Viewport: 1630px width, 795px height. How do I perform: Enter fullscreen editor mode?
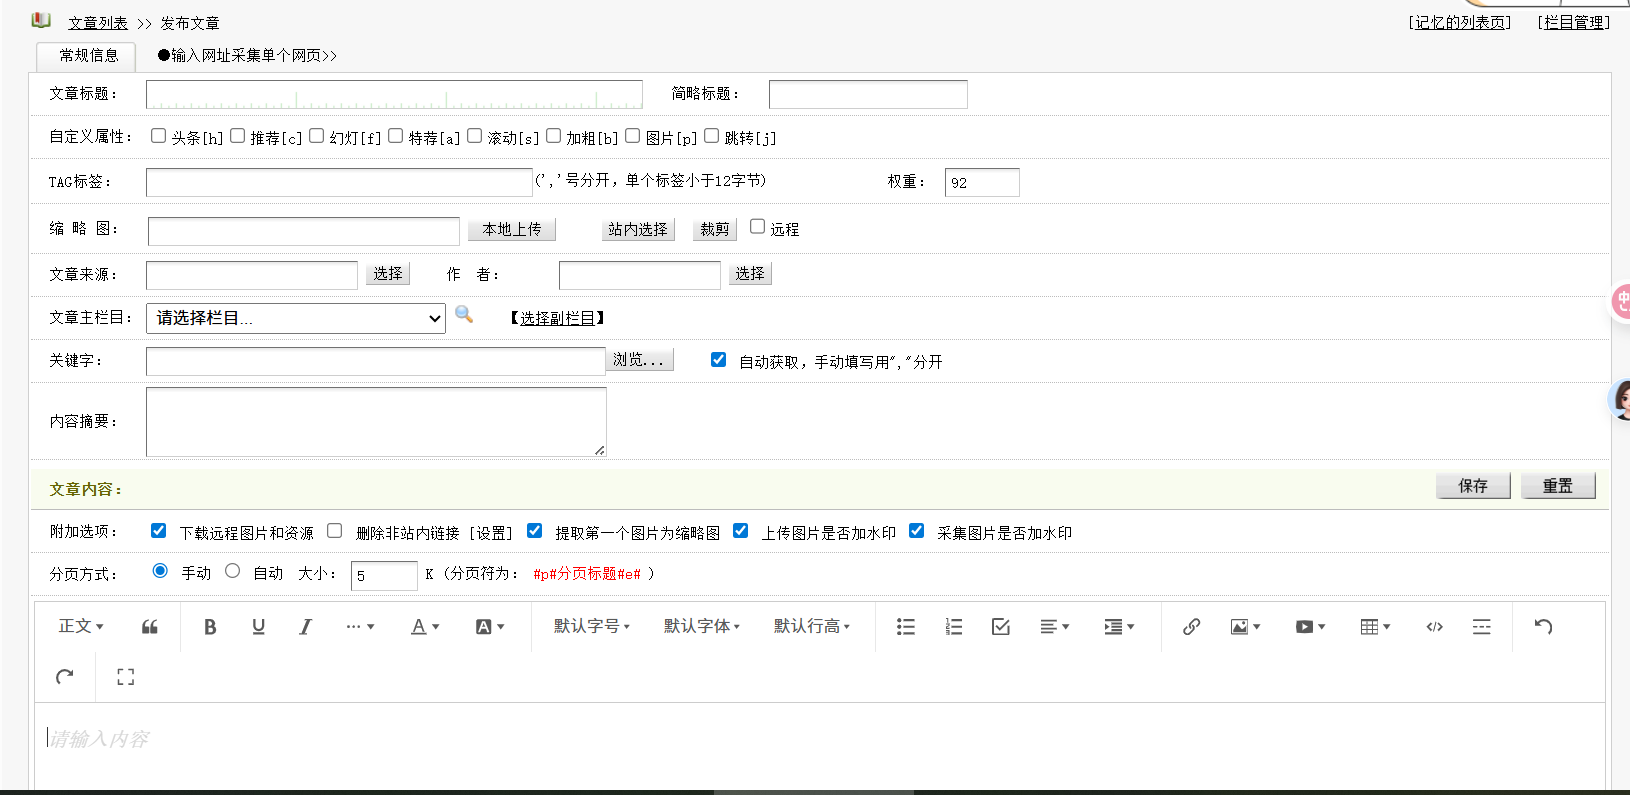125,677
